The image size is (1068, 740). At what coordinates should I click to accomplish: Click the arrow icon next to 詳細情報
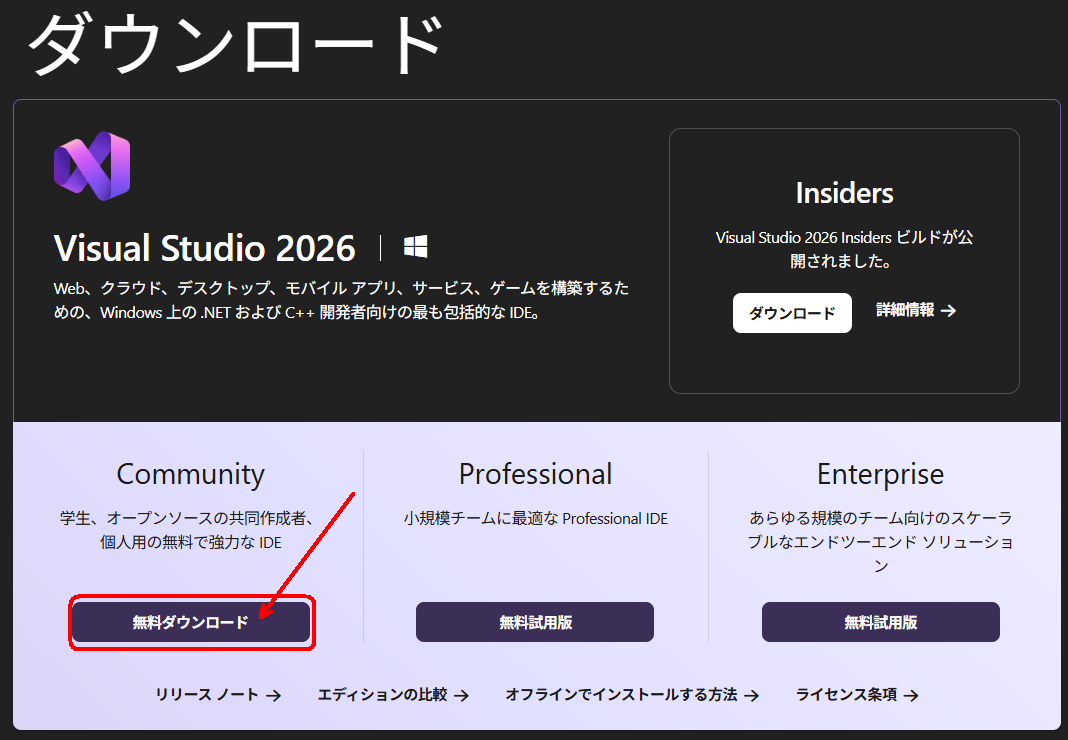(949, 311)
